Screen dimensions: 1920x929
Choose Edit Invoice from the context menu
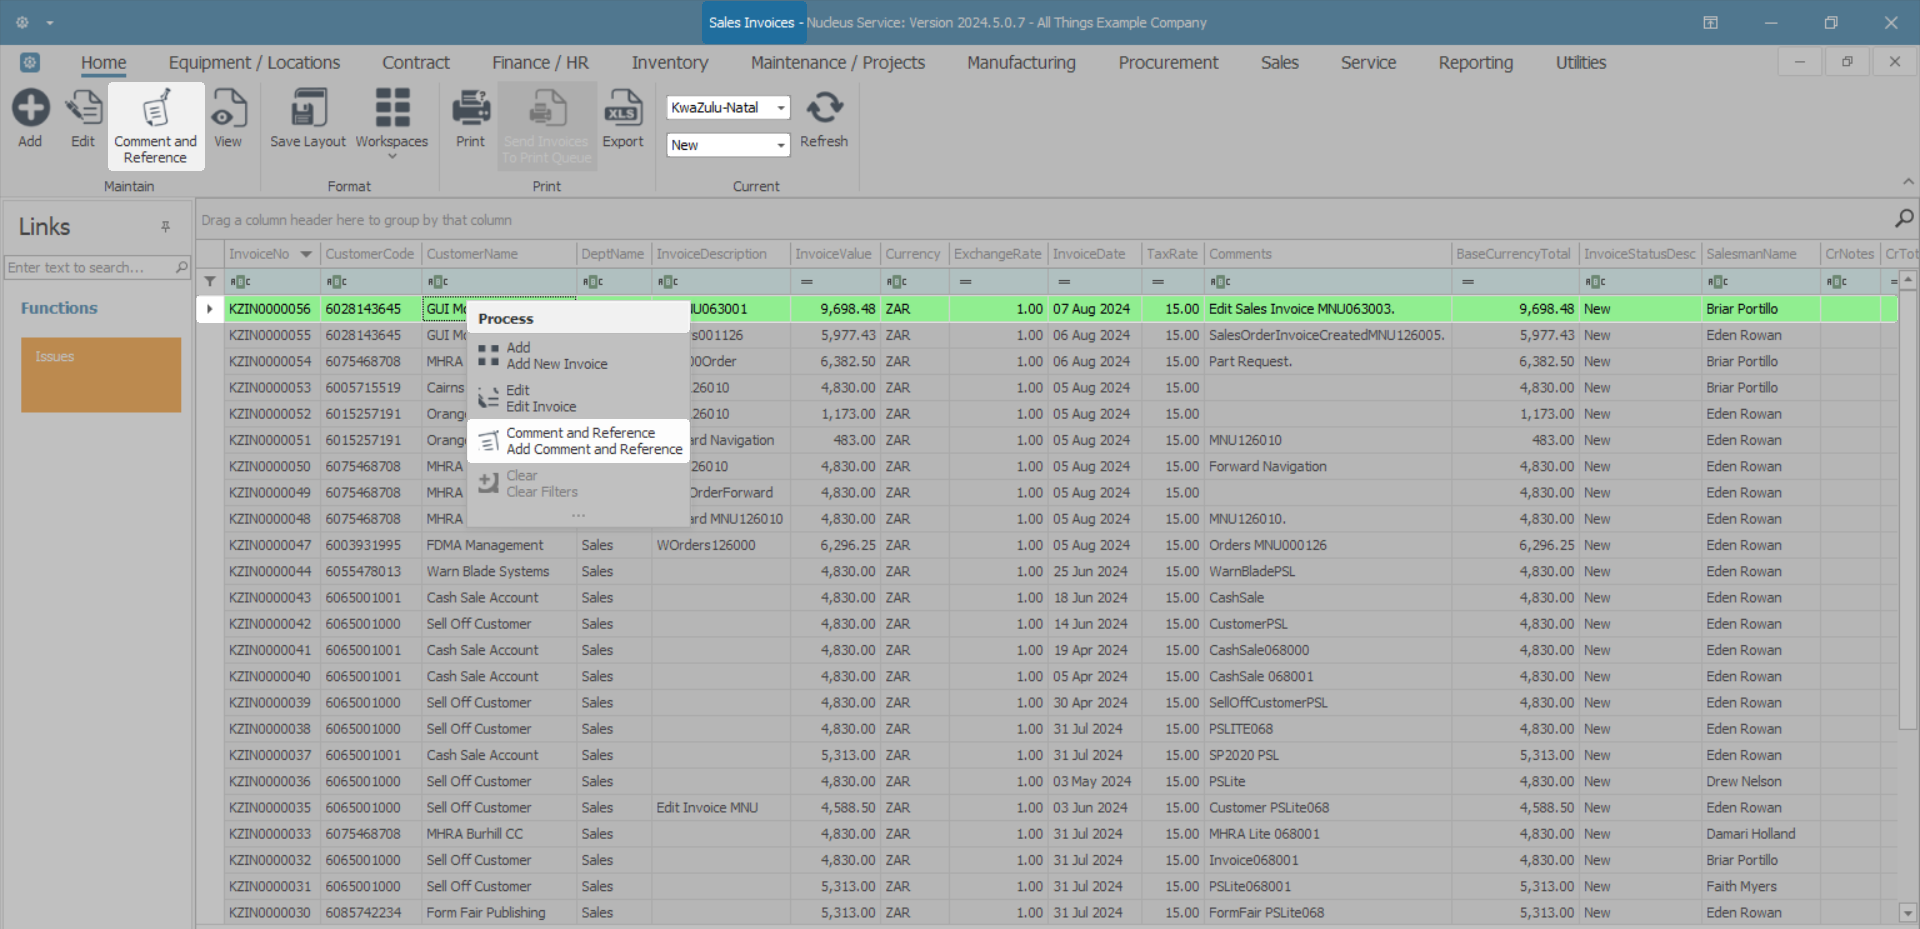click(540, 399)
